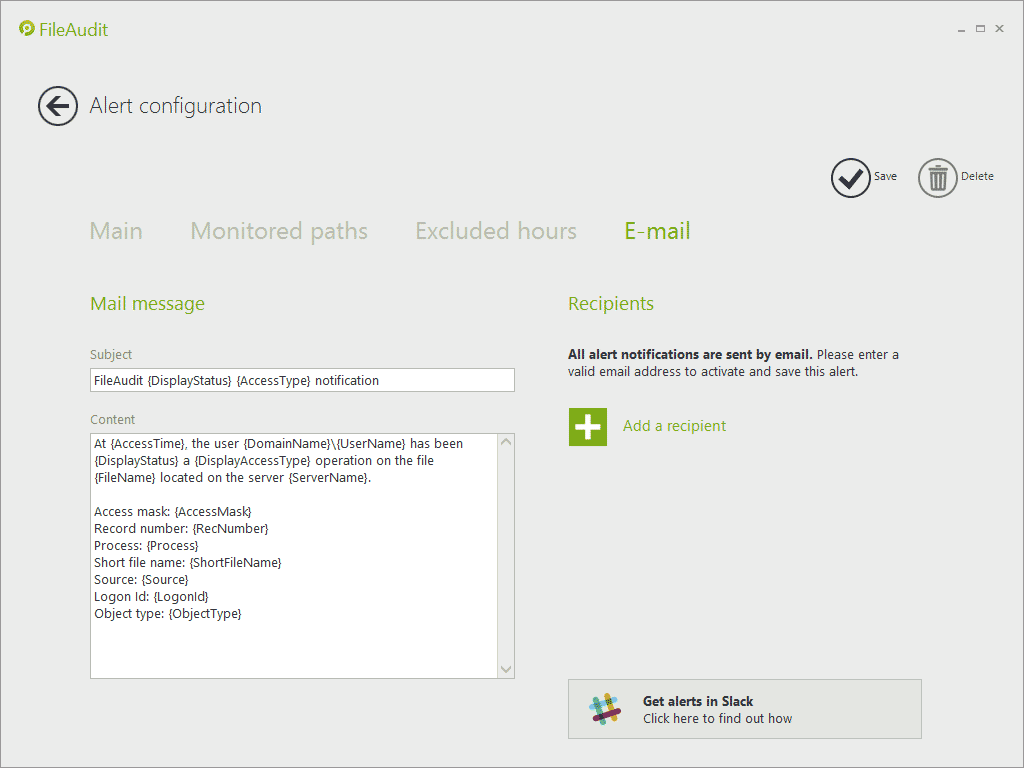This screenshot has height=768, width=1024.
Task: Click the Delete trash can icon
Action: pyautogui.click(x=937, y=178)
